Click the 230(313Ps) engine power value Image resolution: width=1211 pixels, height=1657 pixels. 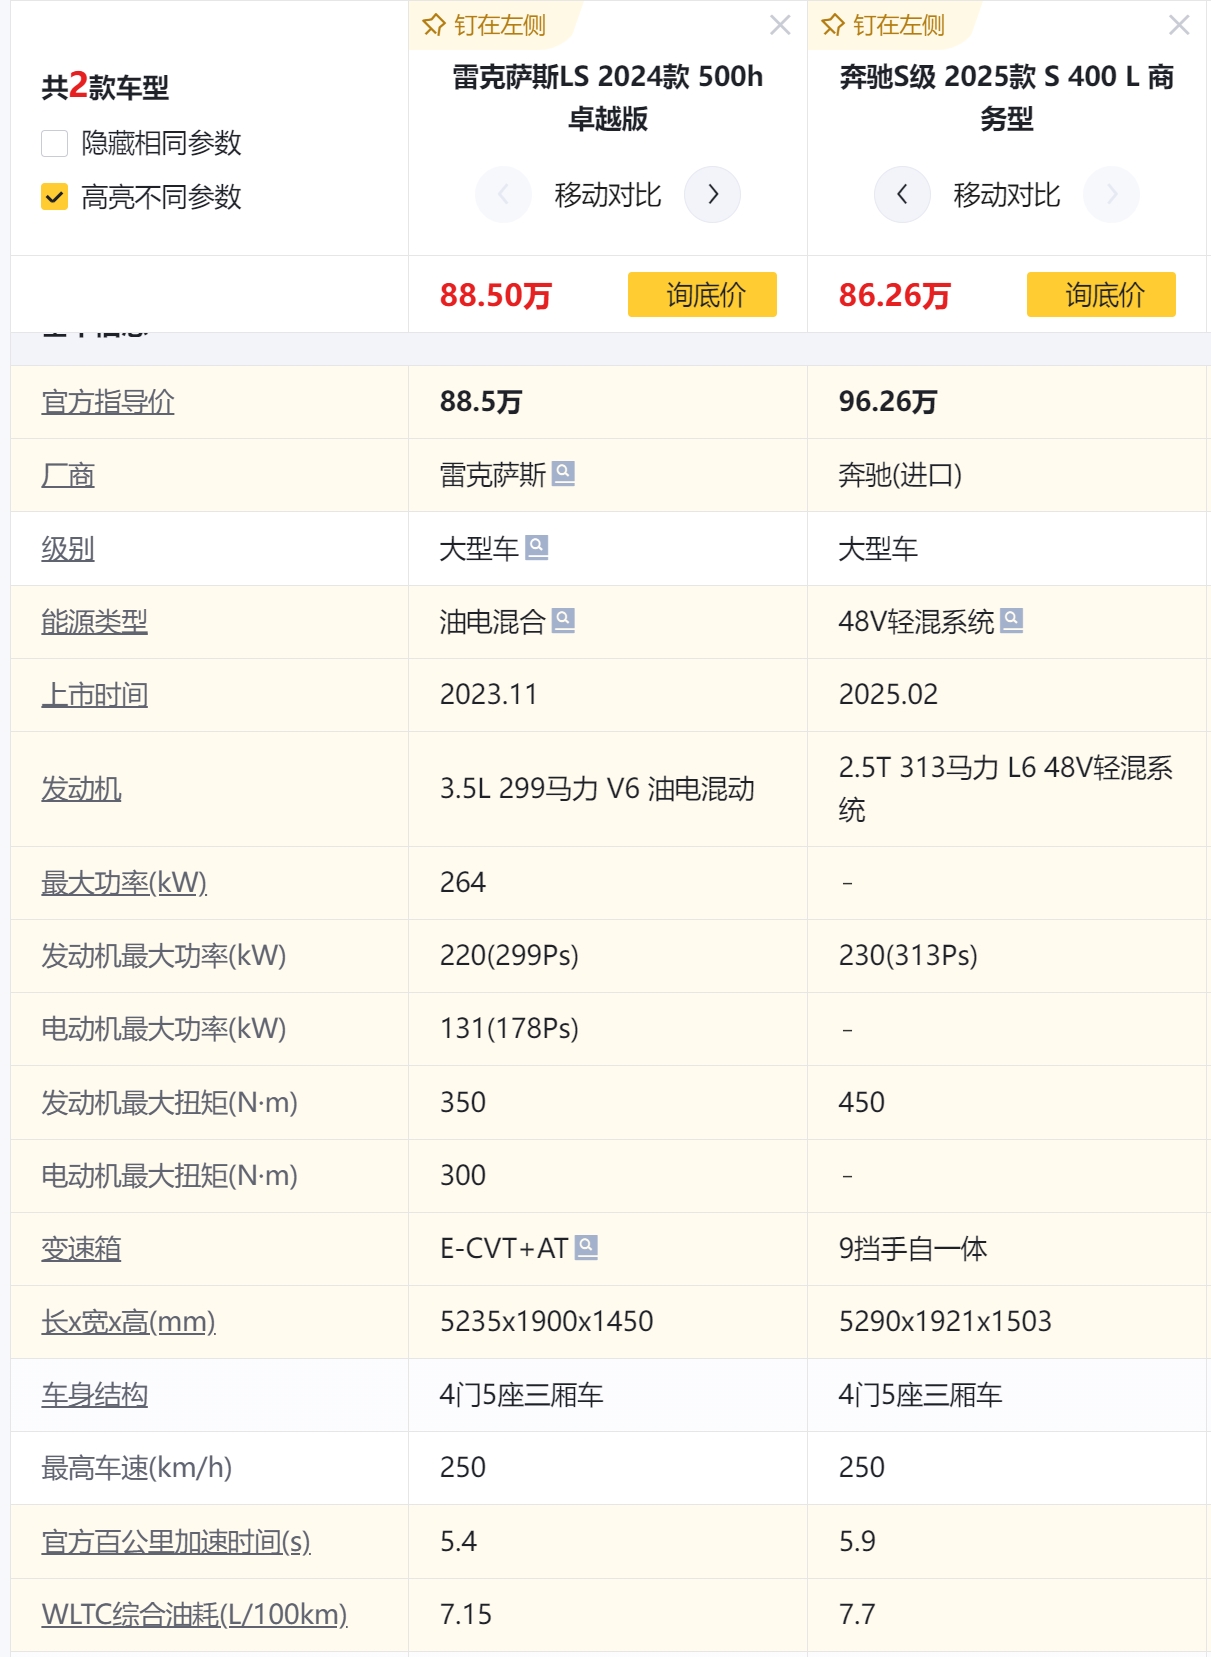908,956
